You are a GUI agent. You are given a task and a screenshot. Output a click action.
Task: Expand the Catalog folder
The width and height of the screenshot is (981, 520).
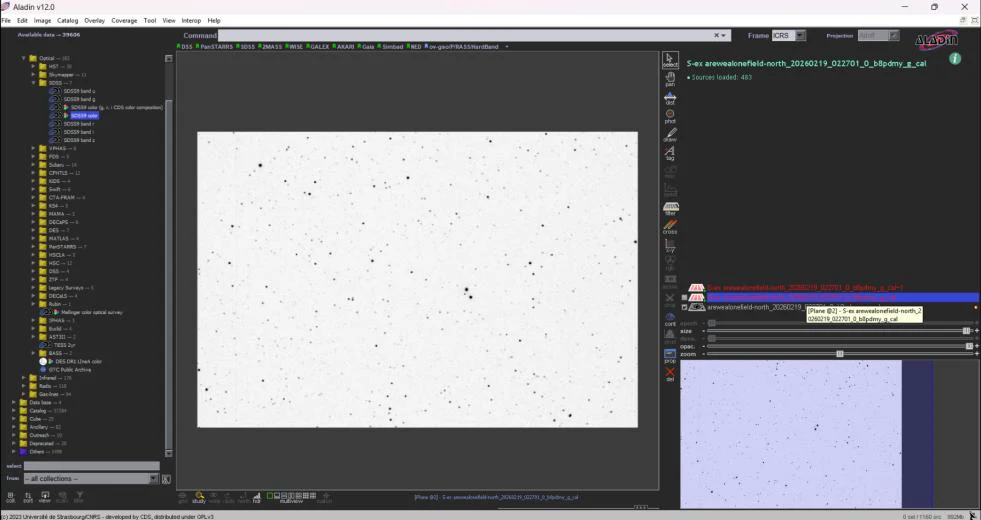click(14, 410)
